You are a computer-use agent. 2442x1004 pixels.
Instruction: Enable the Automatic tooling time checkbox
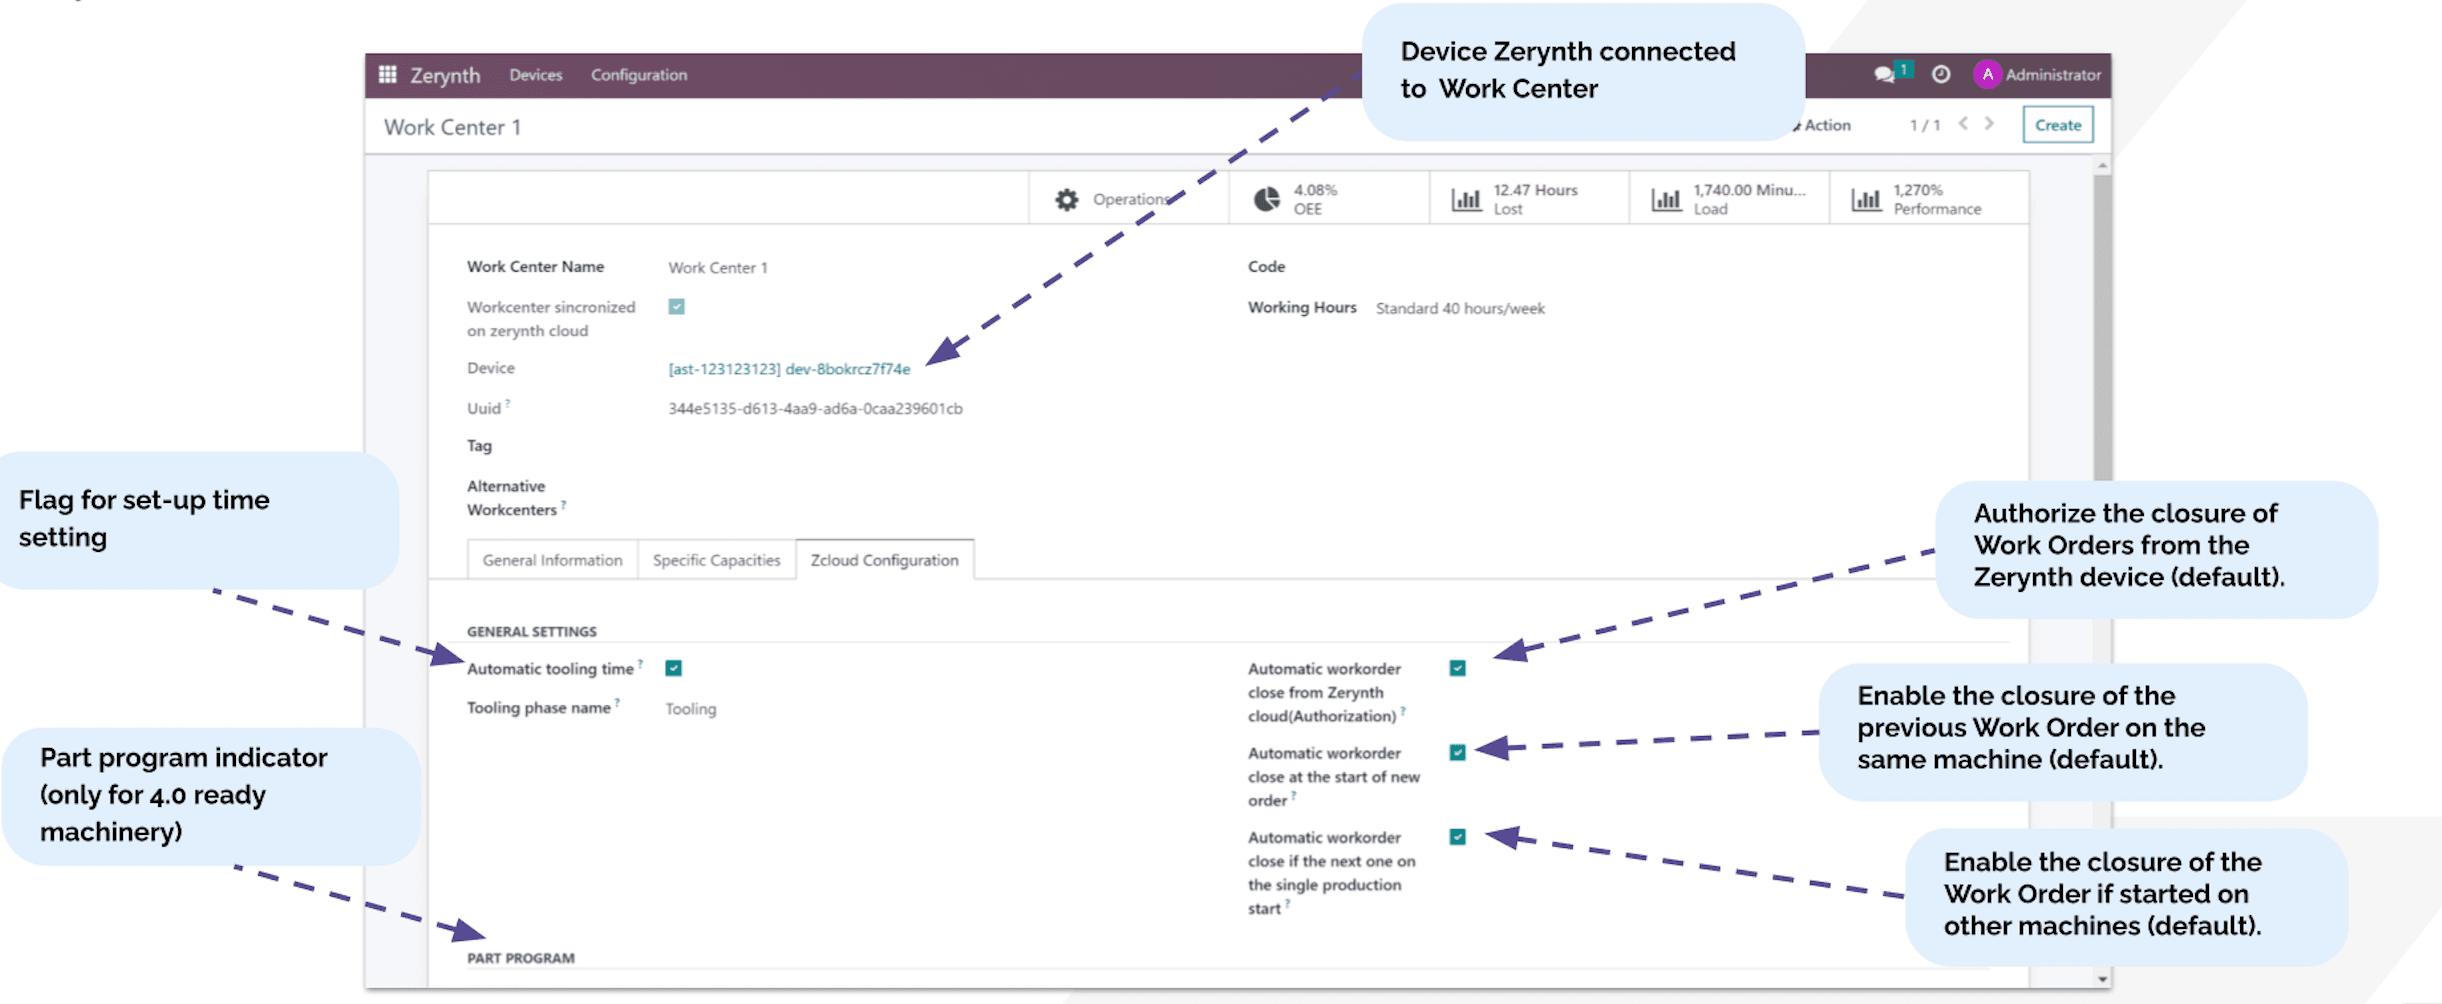pos(676,668)
